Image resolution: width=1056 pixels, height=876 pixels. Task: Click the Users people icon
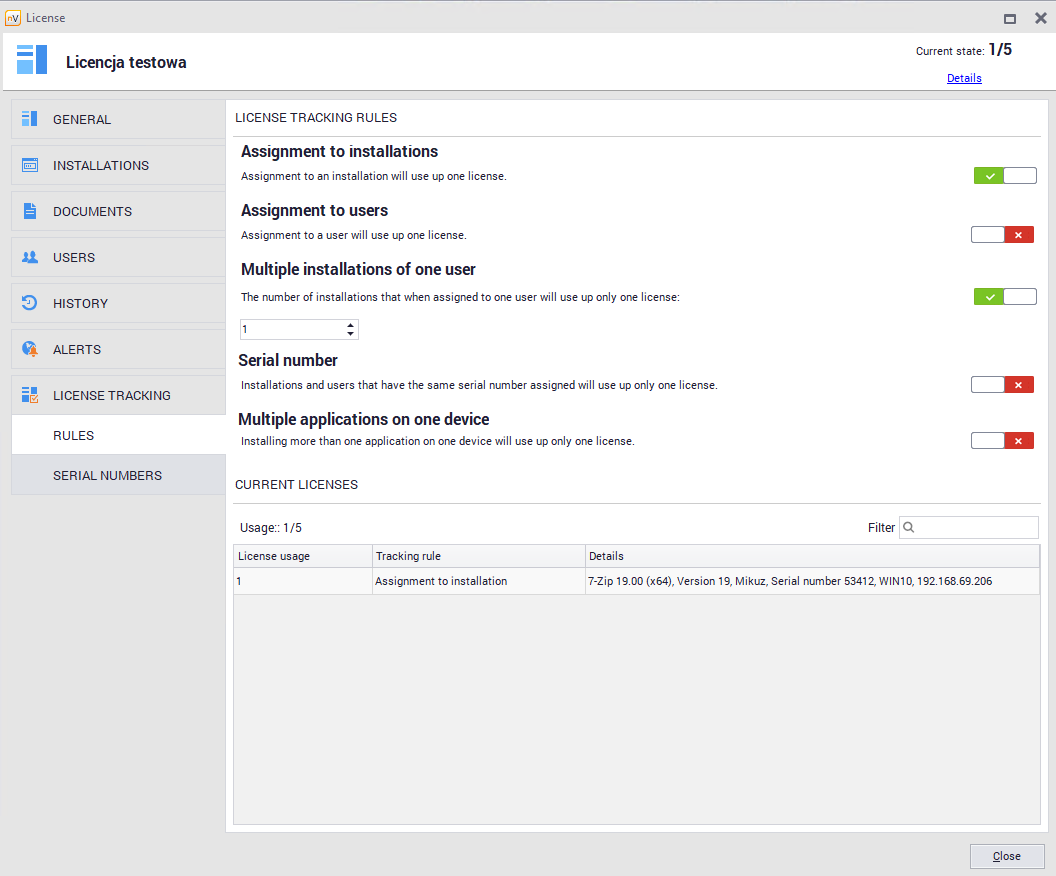pyautogui.click(x=30, y=257)
